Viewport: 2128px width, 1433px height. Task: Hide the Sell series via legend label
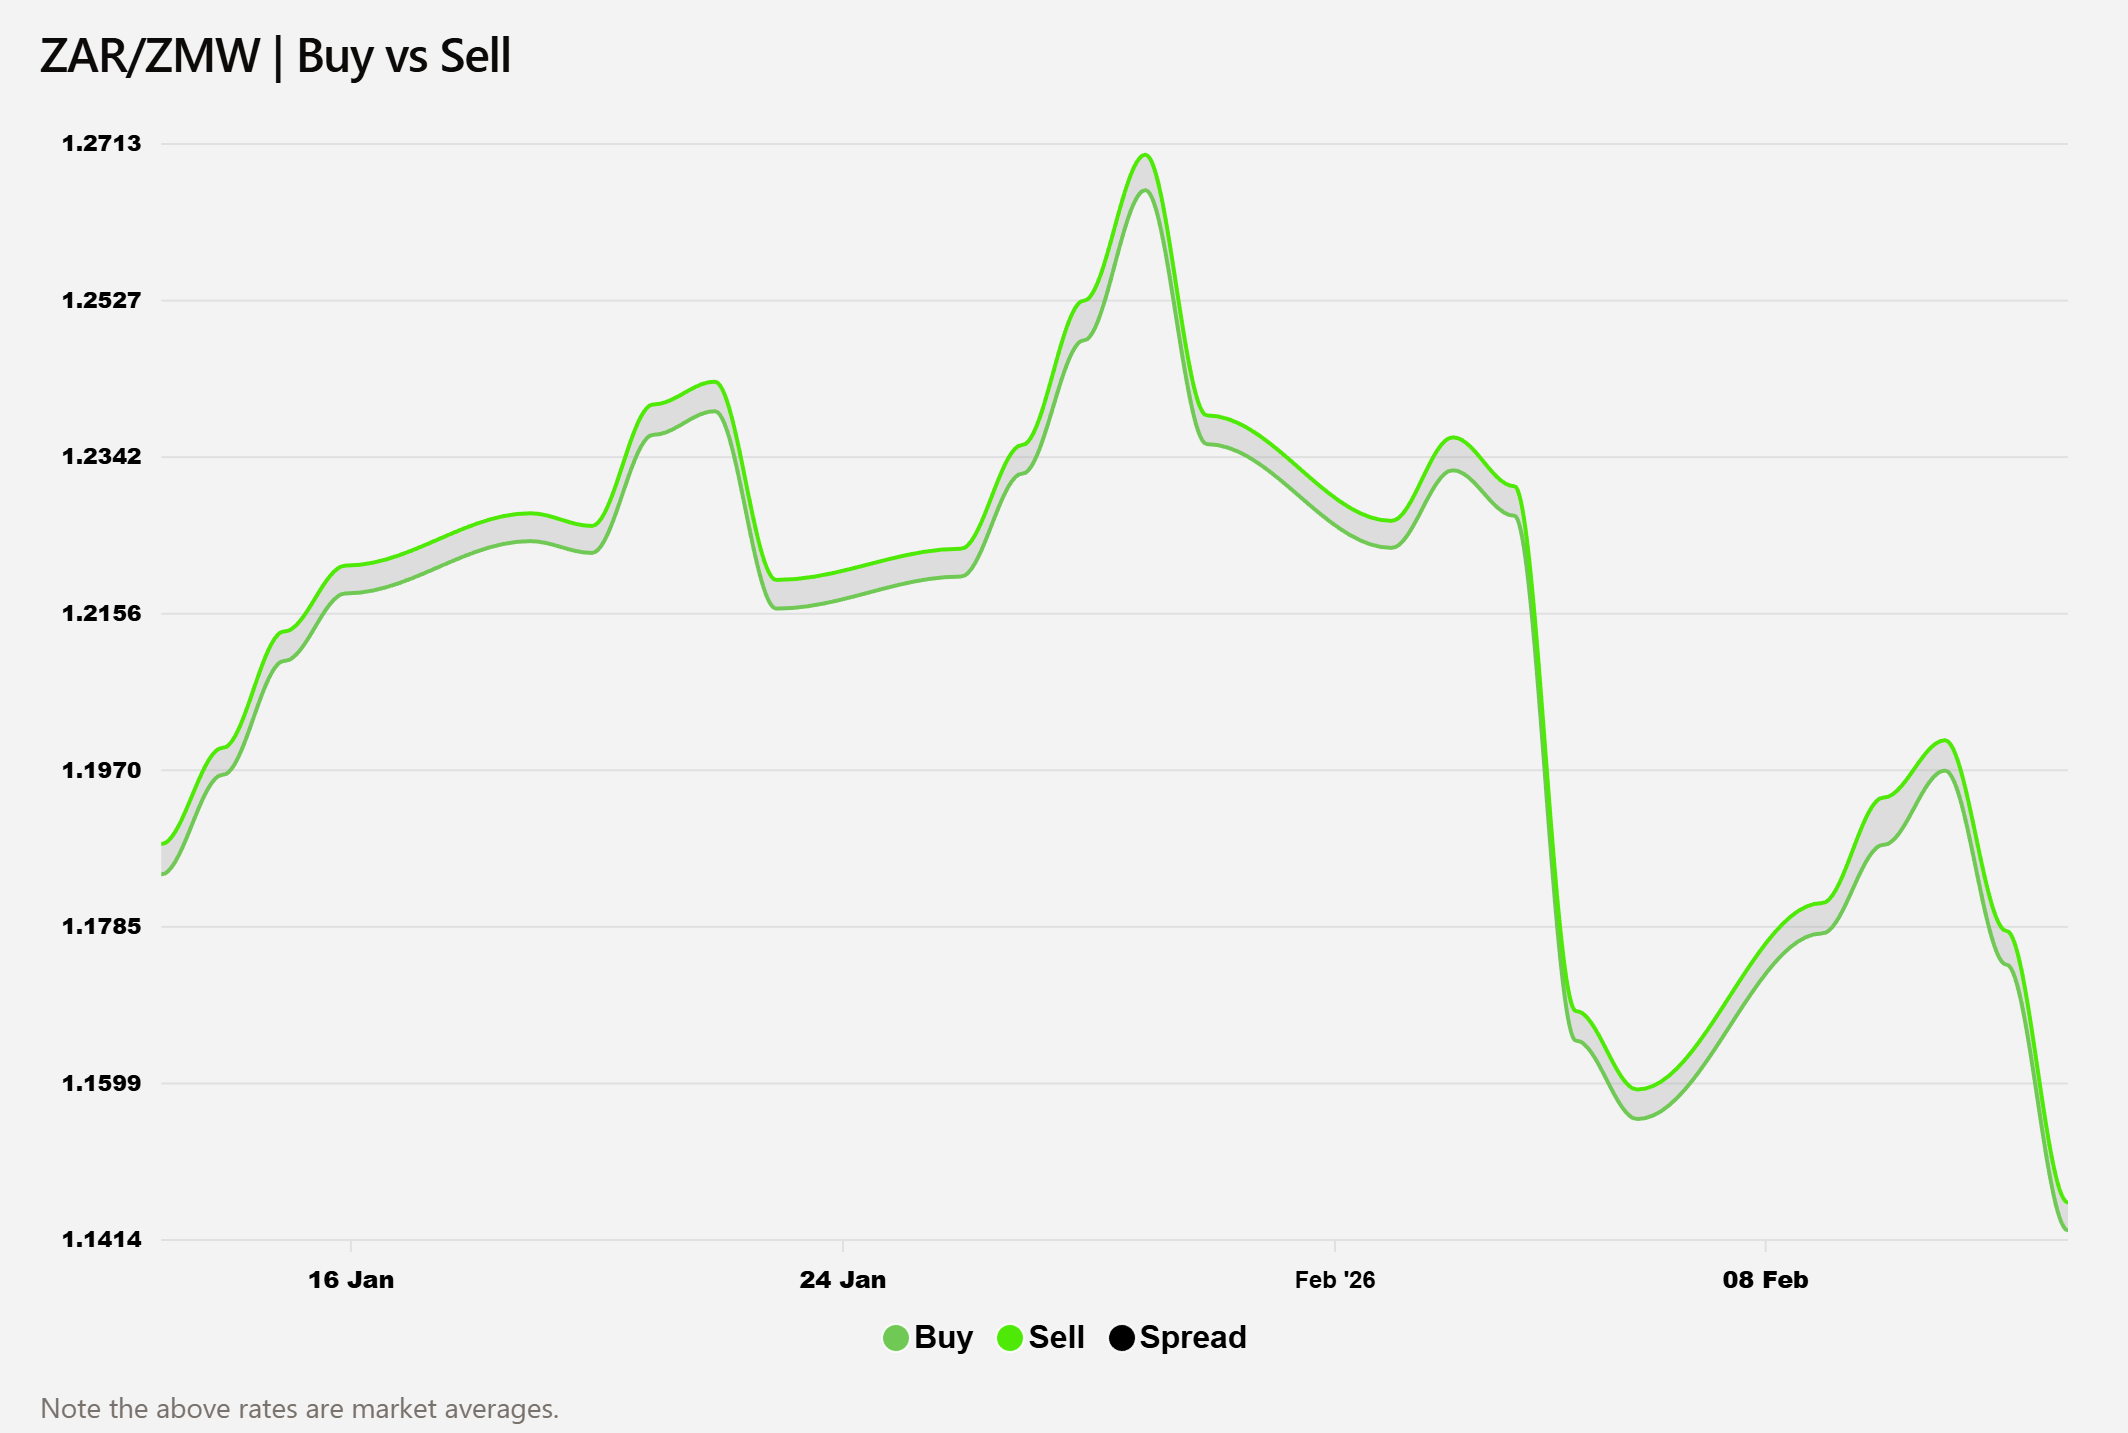(1056, 1338)
